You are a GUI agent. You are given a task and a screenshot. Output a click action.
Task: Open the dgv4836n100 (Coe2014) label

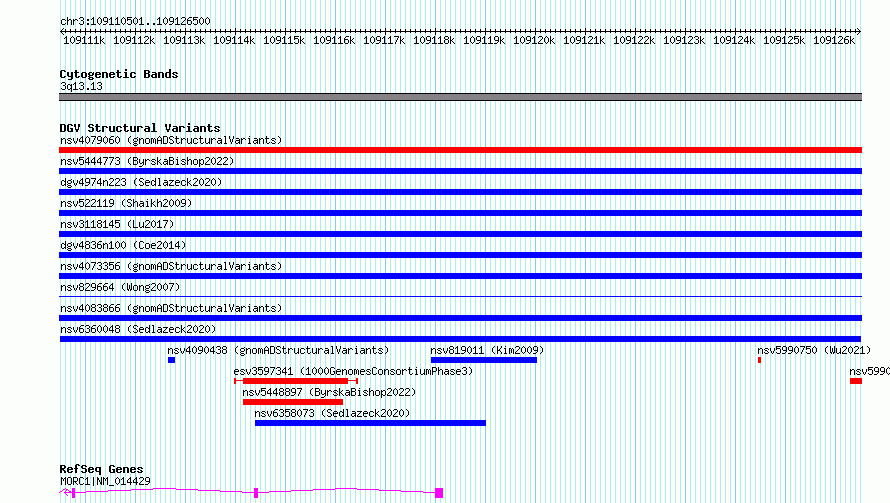pyautogui.click(x=123, y=245)
